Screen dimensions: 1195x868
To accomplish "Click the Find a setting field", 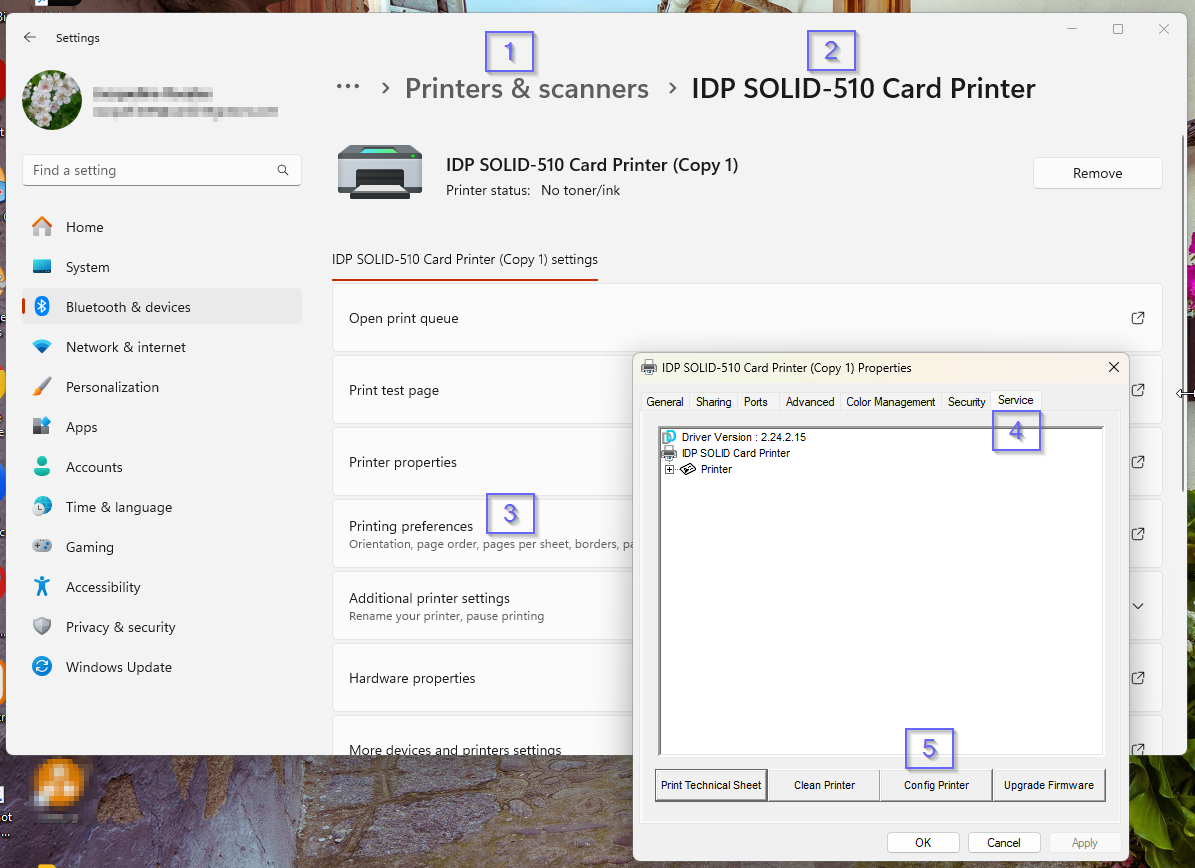I will tap(162, 170).
